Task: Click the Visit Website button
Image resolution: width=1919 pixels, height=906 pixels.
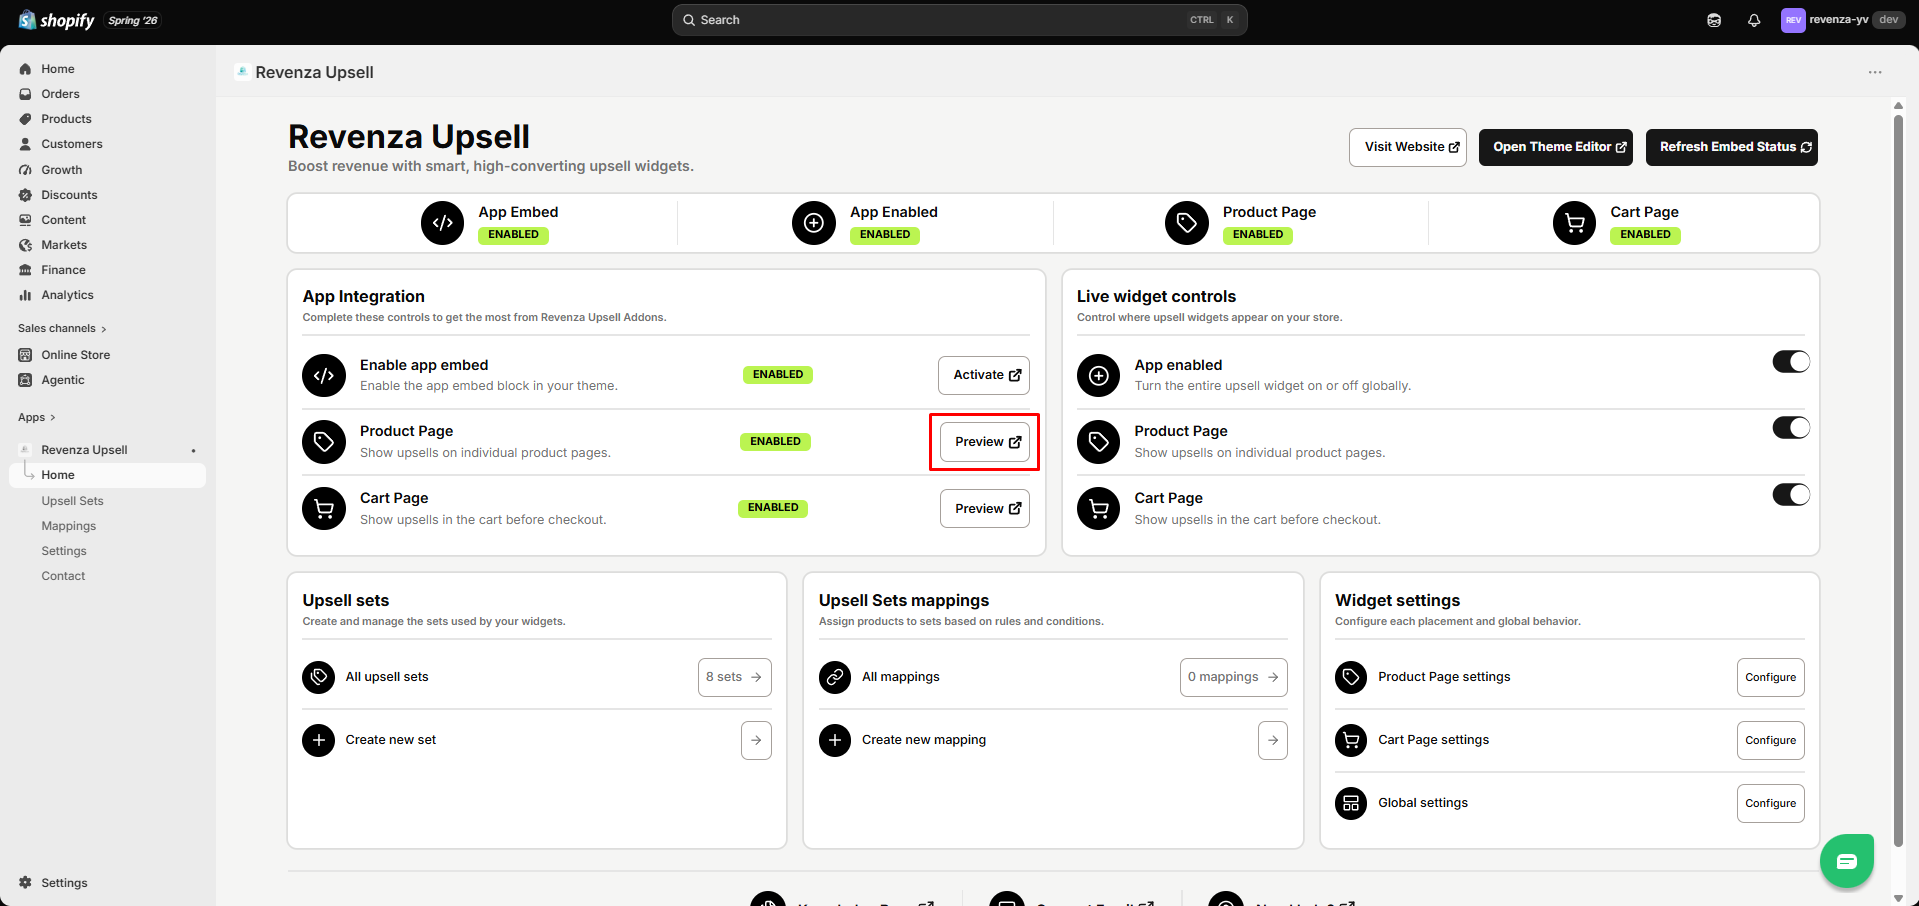Action: (x=1408, y=147)
